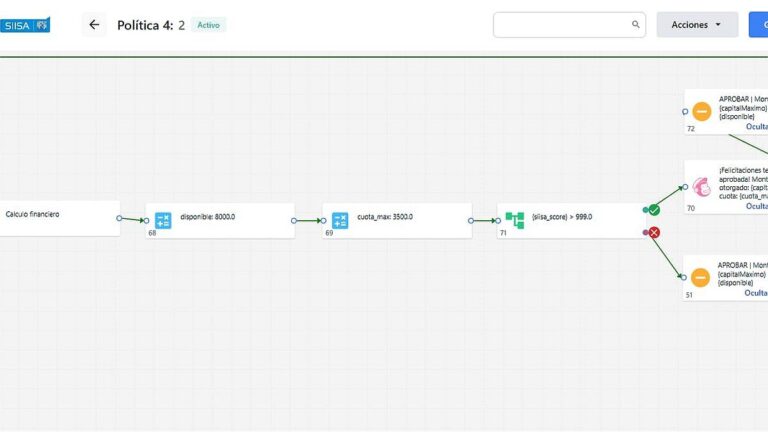Click the green checkmark output of node 71

click(x=653, y=210)
